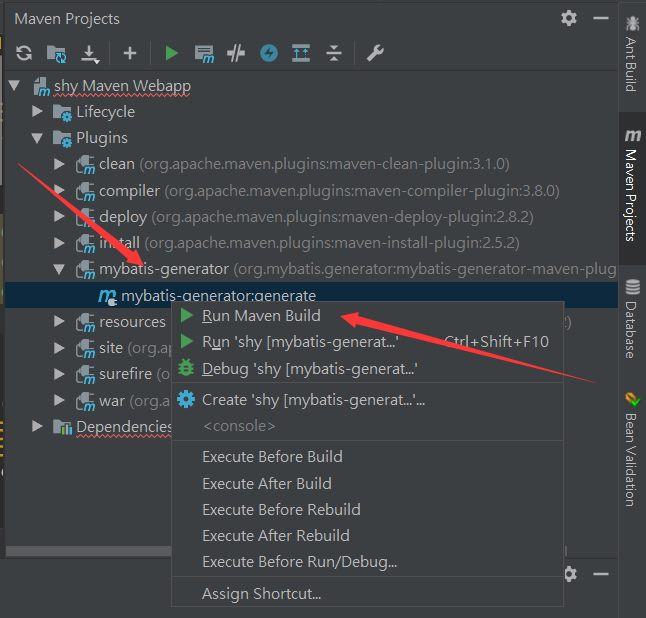
Task: Select the shy Maven Webapp project label
Action: [x=122, y=86]
